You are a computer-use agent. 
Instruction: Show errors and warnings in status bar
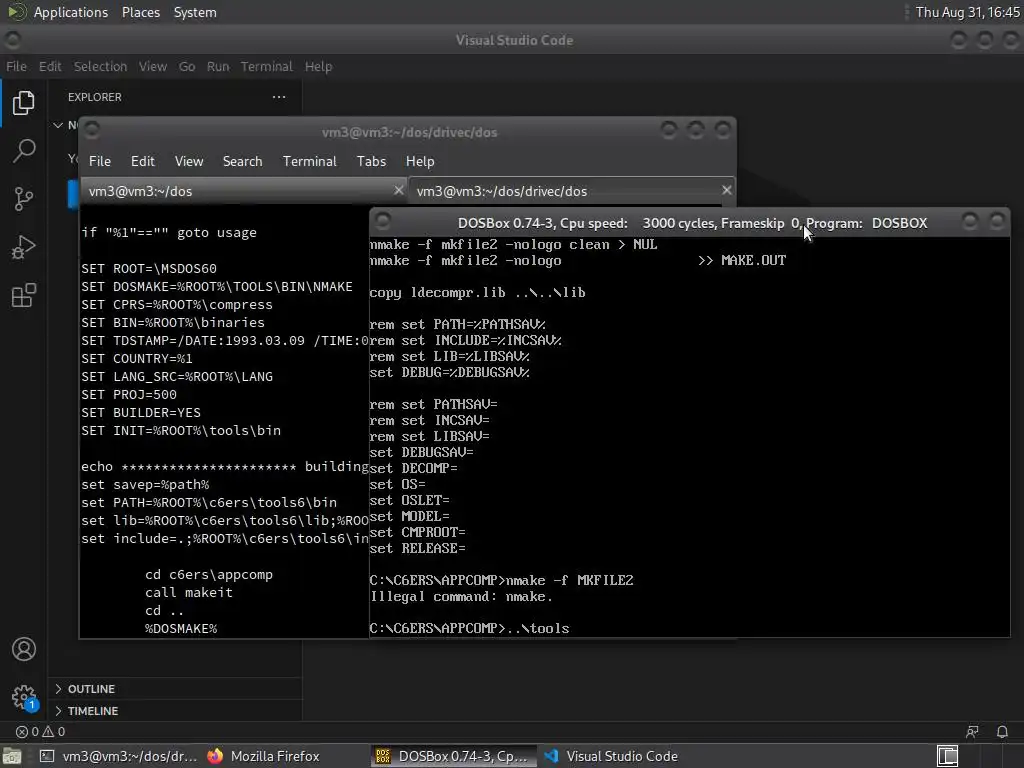40,731
